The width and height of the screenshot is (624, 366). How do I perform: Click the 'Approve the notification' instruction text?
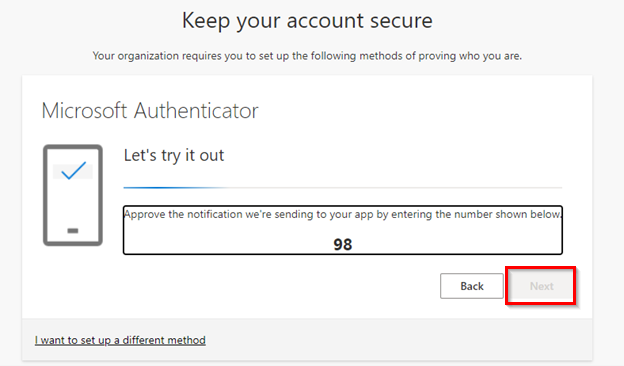(x=343, y=214)
